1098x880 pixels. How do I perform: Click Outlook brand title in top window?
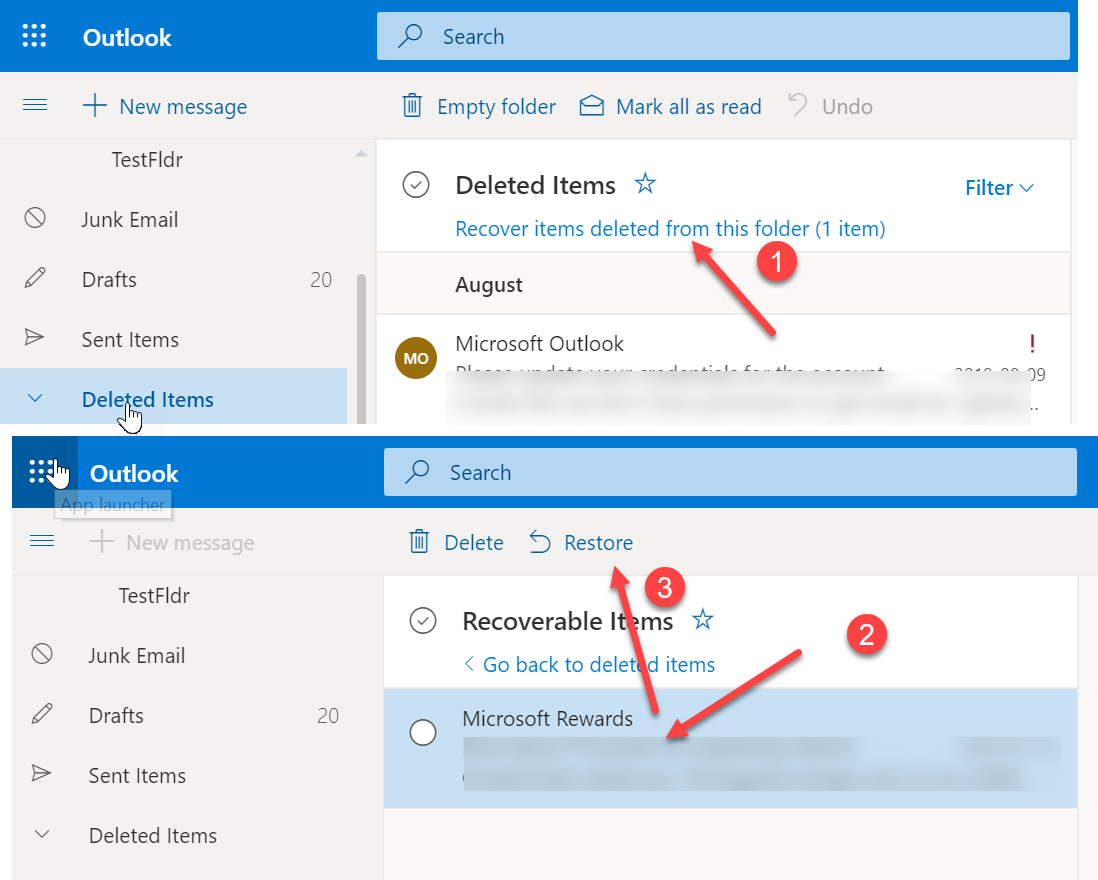[127, 37]
